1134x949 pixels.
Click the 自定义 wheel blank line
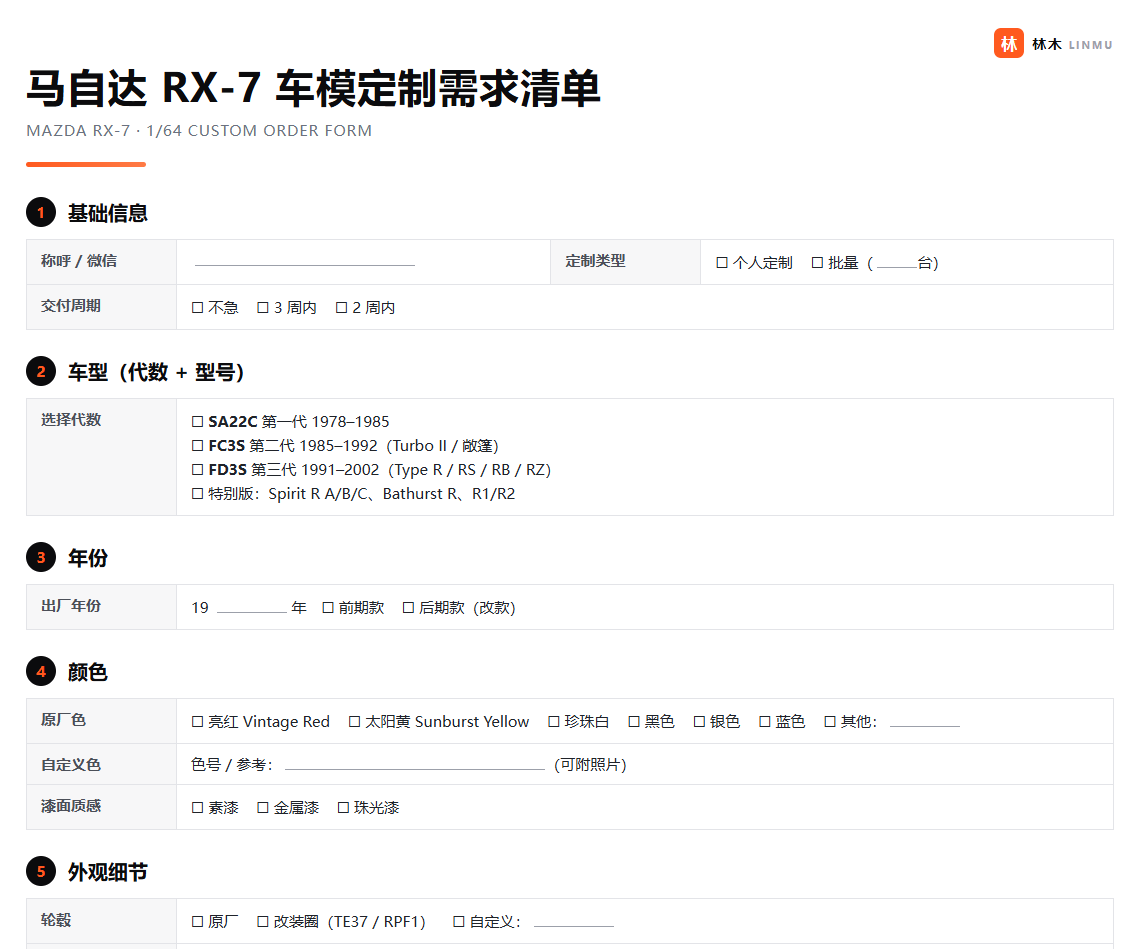pos(574,922)
